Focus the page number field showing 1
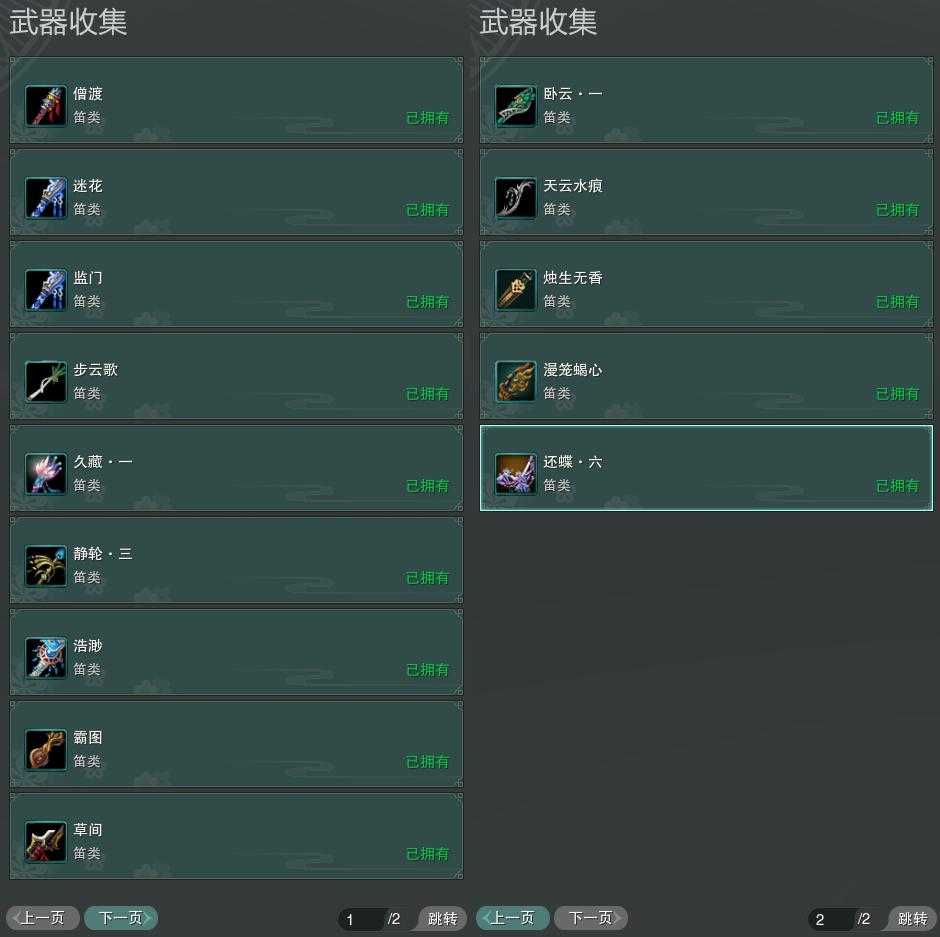Image resolution: width=940 pixels, height=937 pixels. [361, 919]
